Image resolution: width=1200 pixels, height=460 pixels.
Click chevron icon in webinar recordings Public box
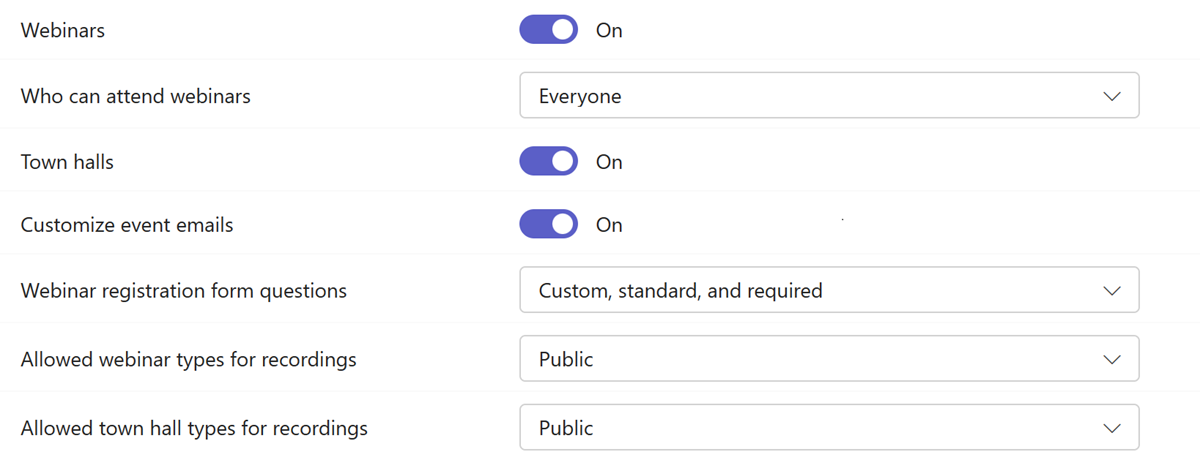[1111, 359]
